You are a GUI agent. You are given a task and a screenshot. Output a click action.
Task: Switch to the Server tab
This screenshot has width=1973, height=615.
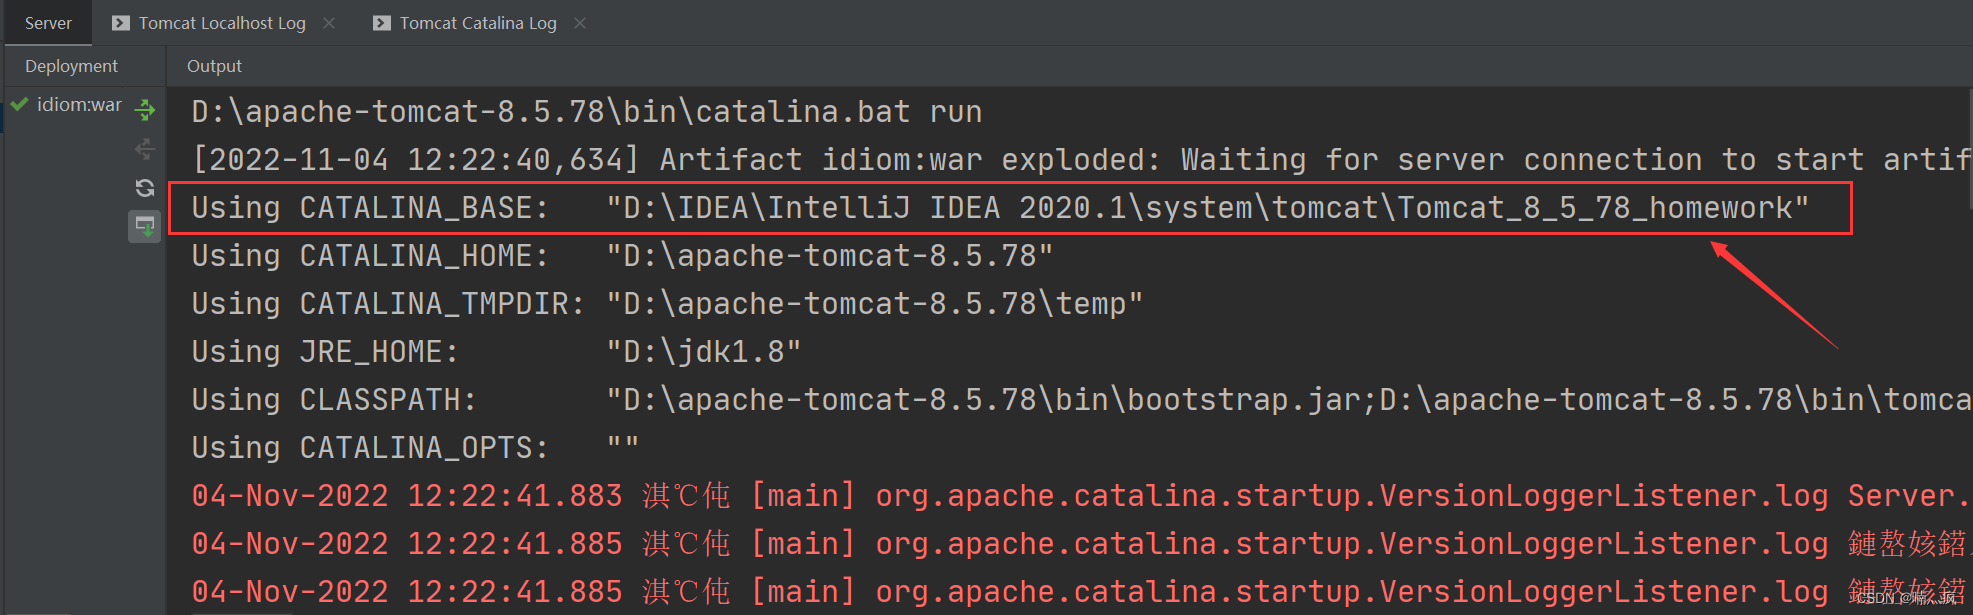pos(48,23)
